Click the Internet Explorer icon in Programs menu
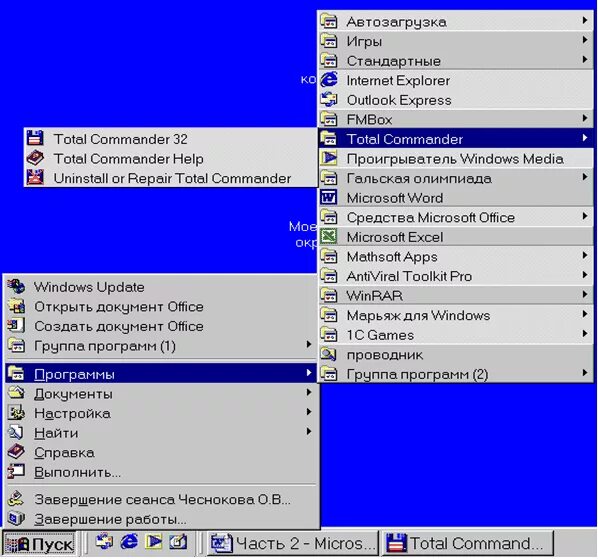Viewport: 598px width, 559px height. (329, 80)
